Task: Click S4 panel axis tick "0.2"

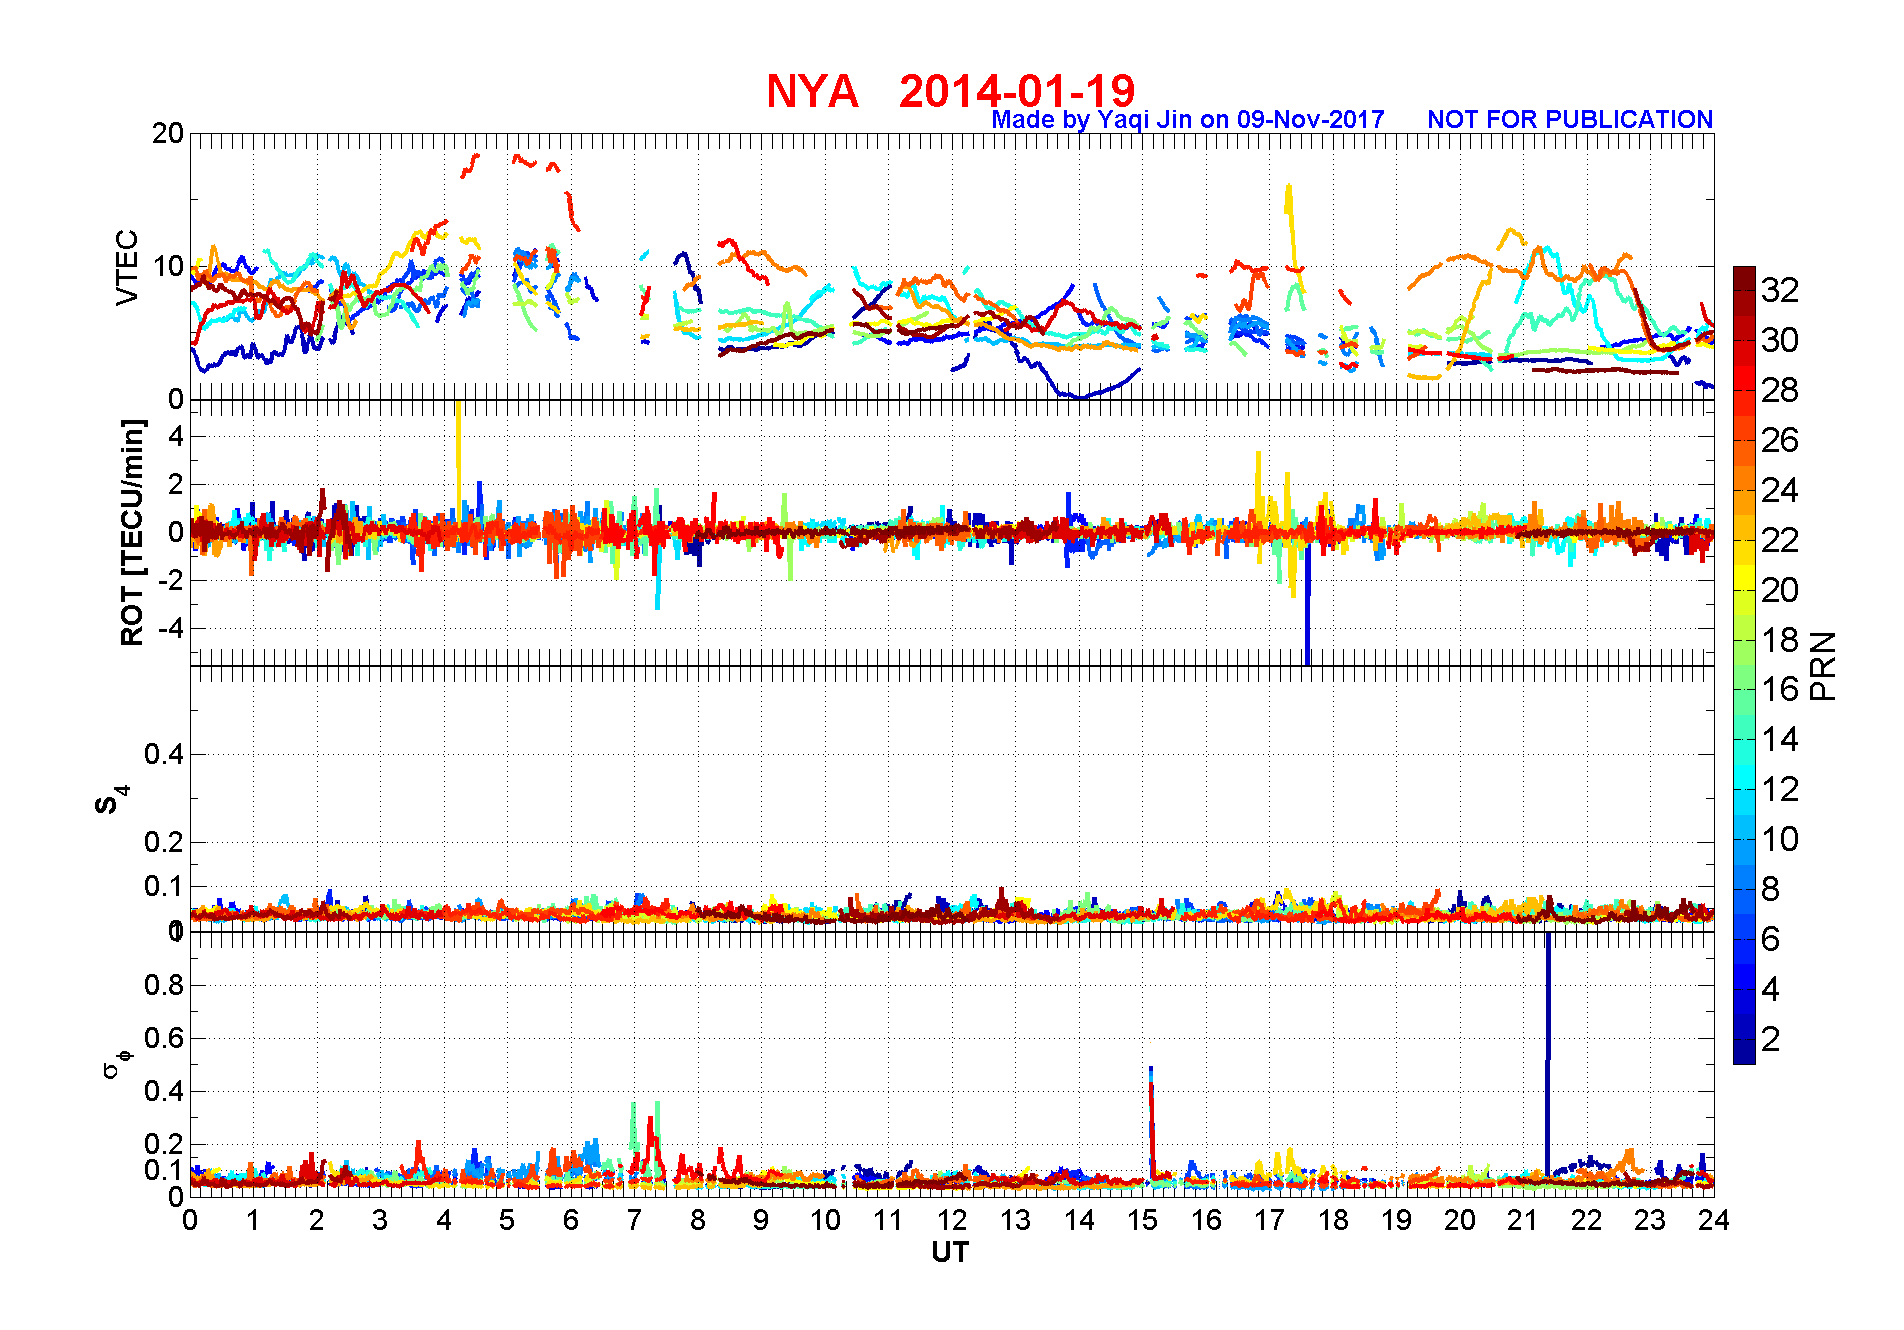Action: pos(164,842)
